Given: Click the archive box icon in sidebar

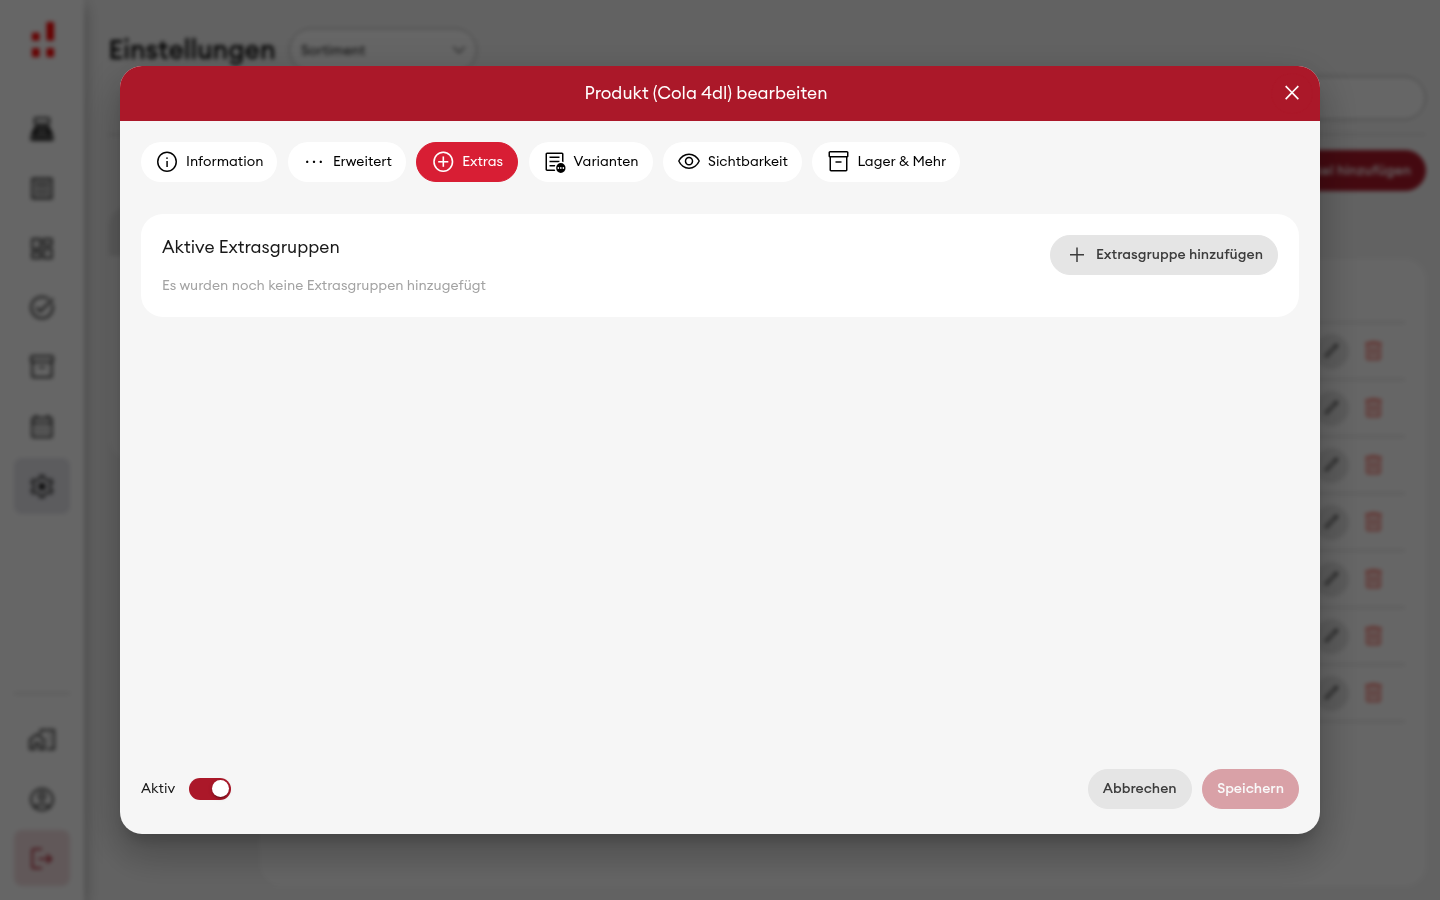Looking at the screenshot, I should [x=42, y=367].
